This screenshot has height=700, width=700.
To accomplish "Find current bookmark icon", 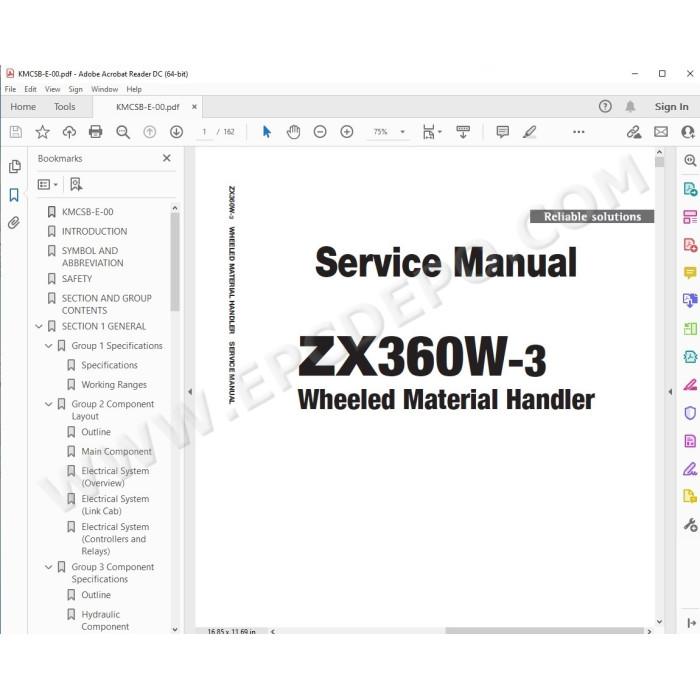I will tap(76, 184).
